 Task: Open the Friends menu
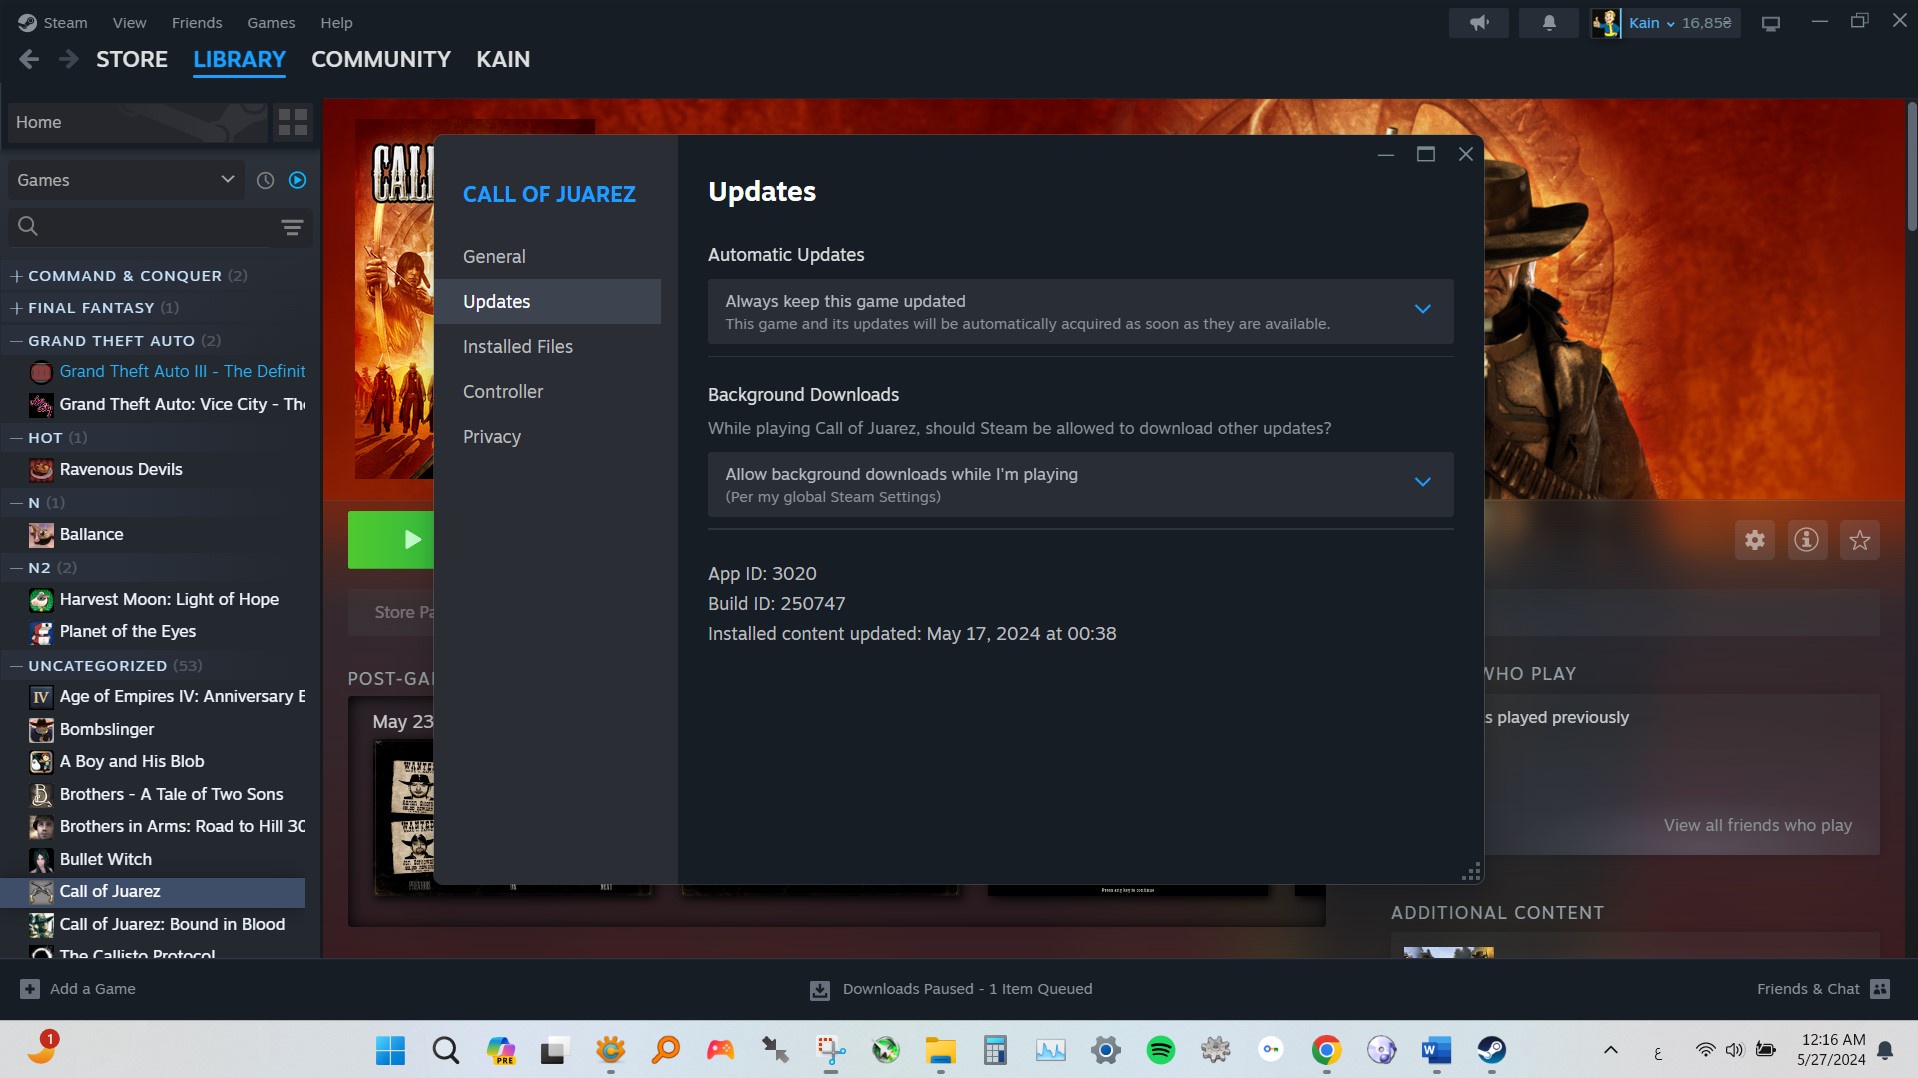(x=197, y=22)
